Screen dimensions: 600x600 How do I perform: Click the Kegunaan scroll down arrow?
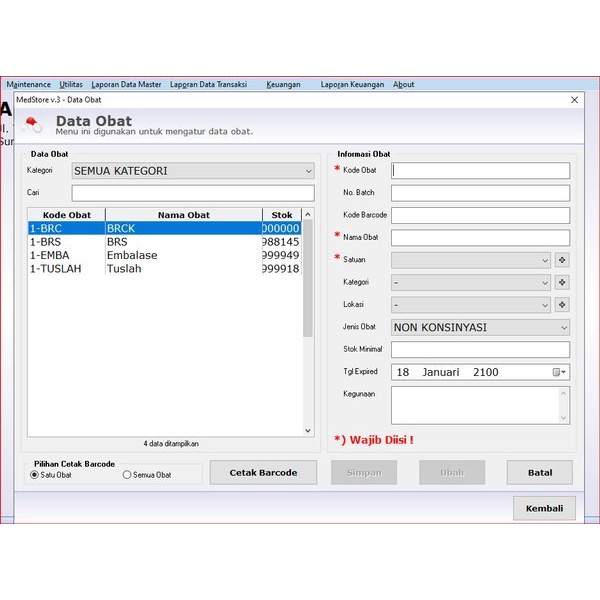[563, 418]
